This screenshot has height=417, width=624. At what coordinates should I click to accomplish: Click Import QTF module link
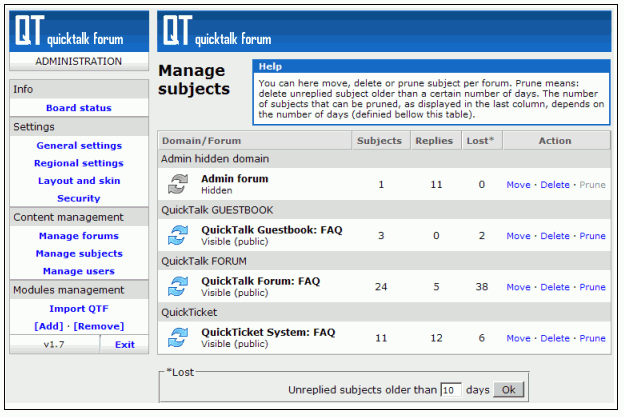[79, 309]
